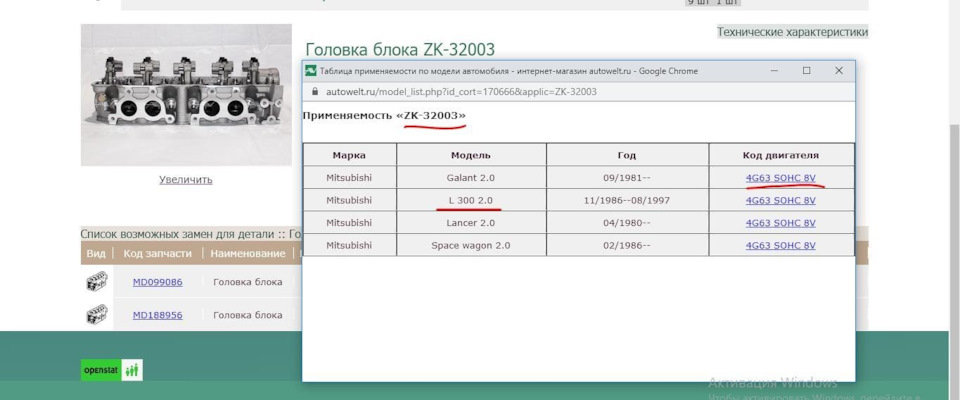Click the Mitsubishi cell in the Galant row
The image size is (960, 400).
349,178
